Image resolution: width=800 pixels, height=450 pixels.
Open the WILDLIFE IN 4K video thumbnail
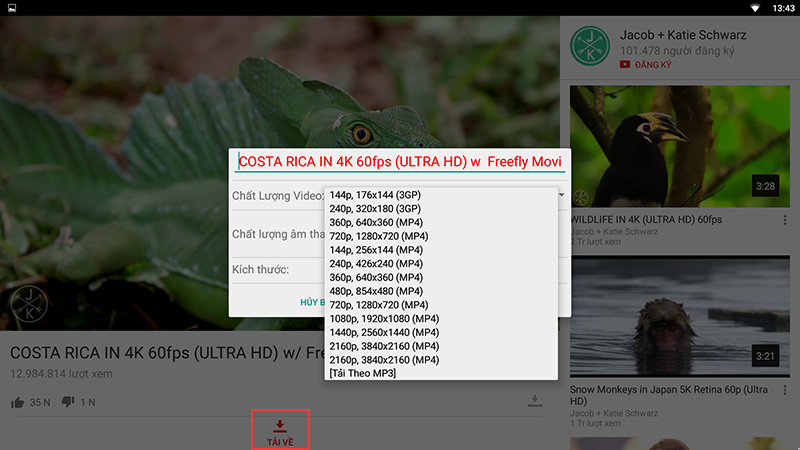click(680, 146)
